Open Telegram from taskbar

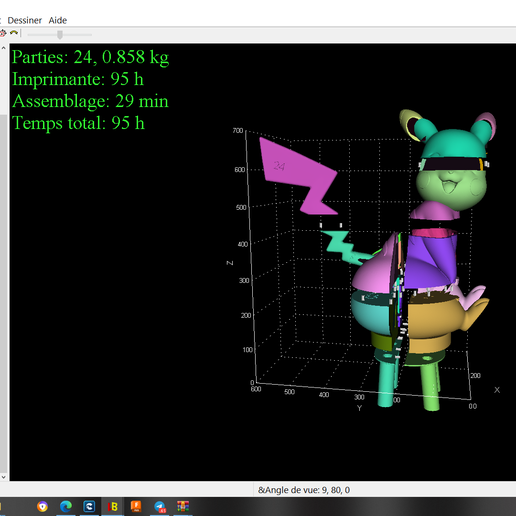point(160,506)
